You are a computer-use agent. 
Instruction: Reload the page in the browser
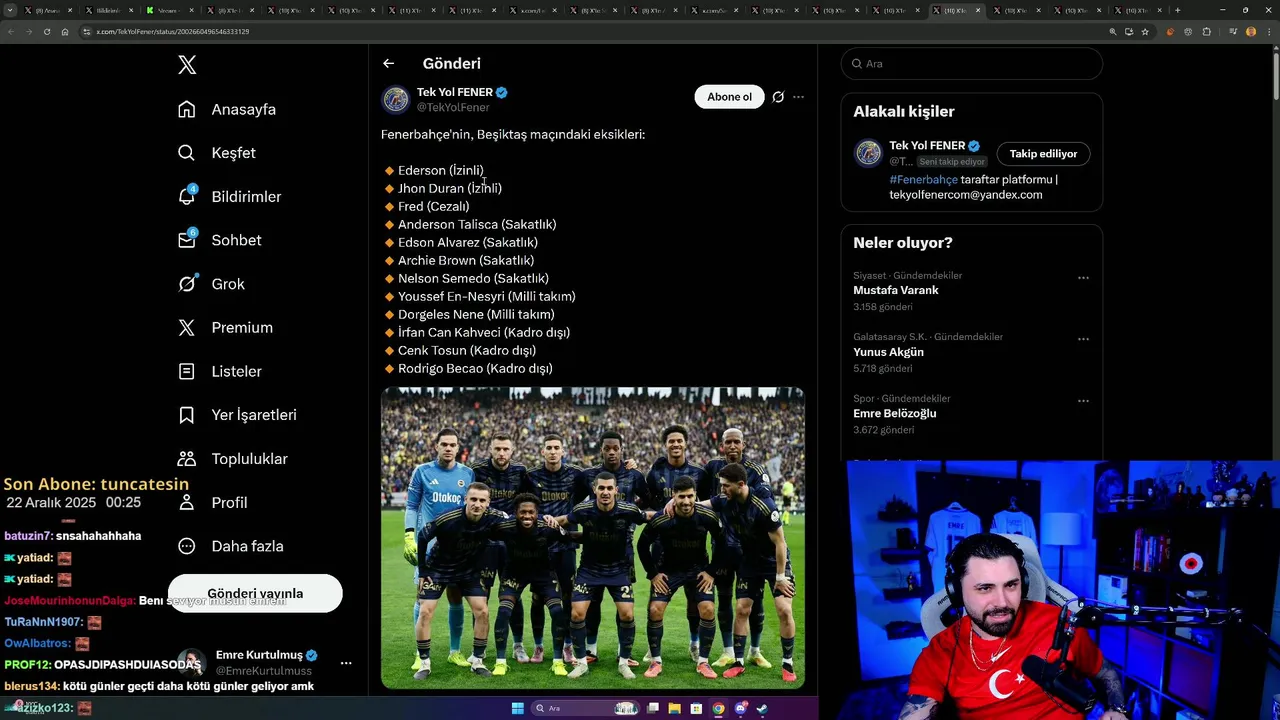point(47,31)
